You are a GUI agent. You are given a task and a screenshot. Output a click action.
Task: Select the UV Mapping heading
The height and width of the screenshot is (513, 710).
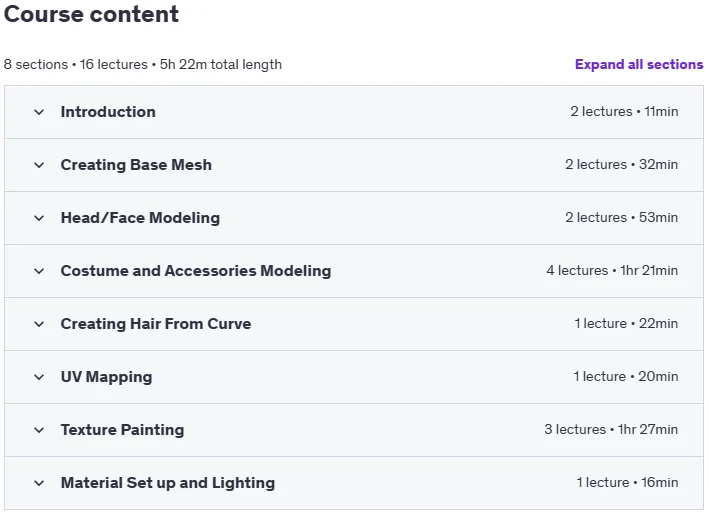coord(106,377)
